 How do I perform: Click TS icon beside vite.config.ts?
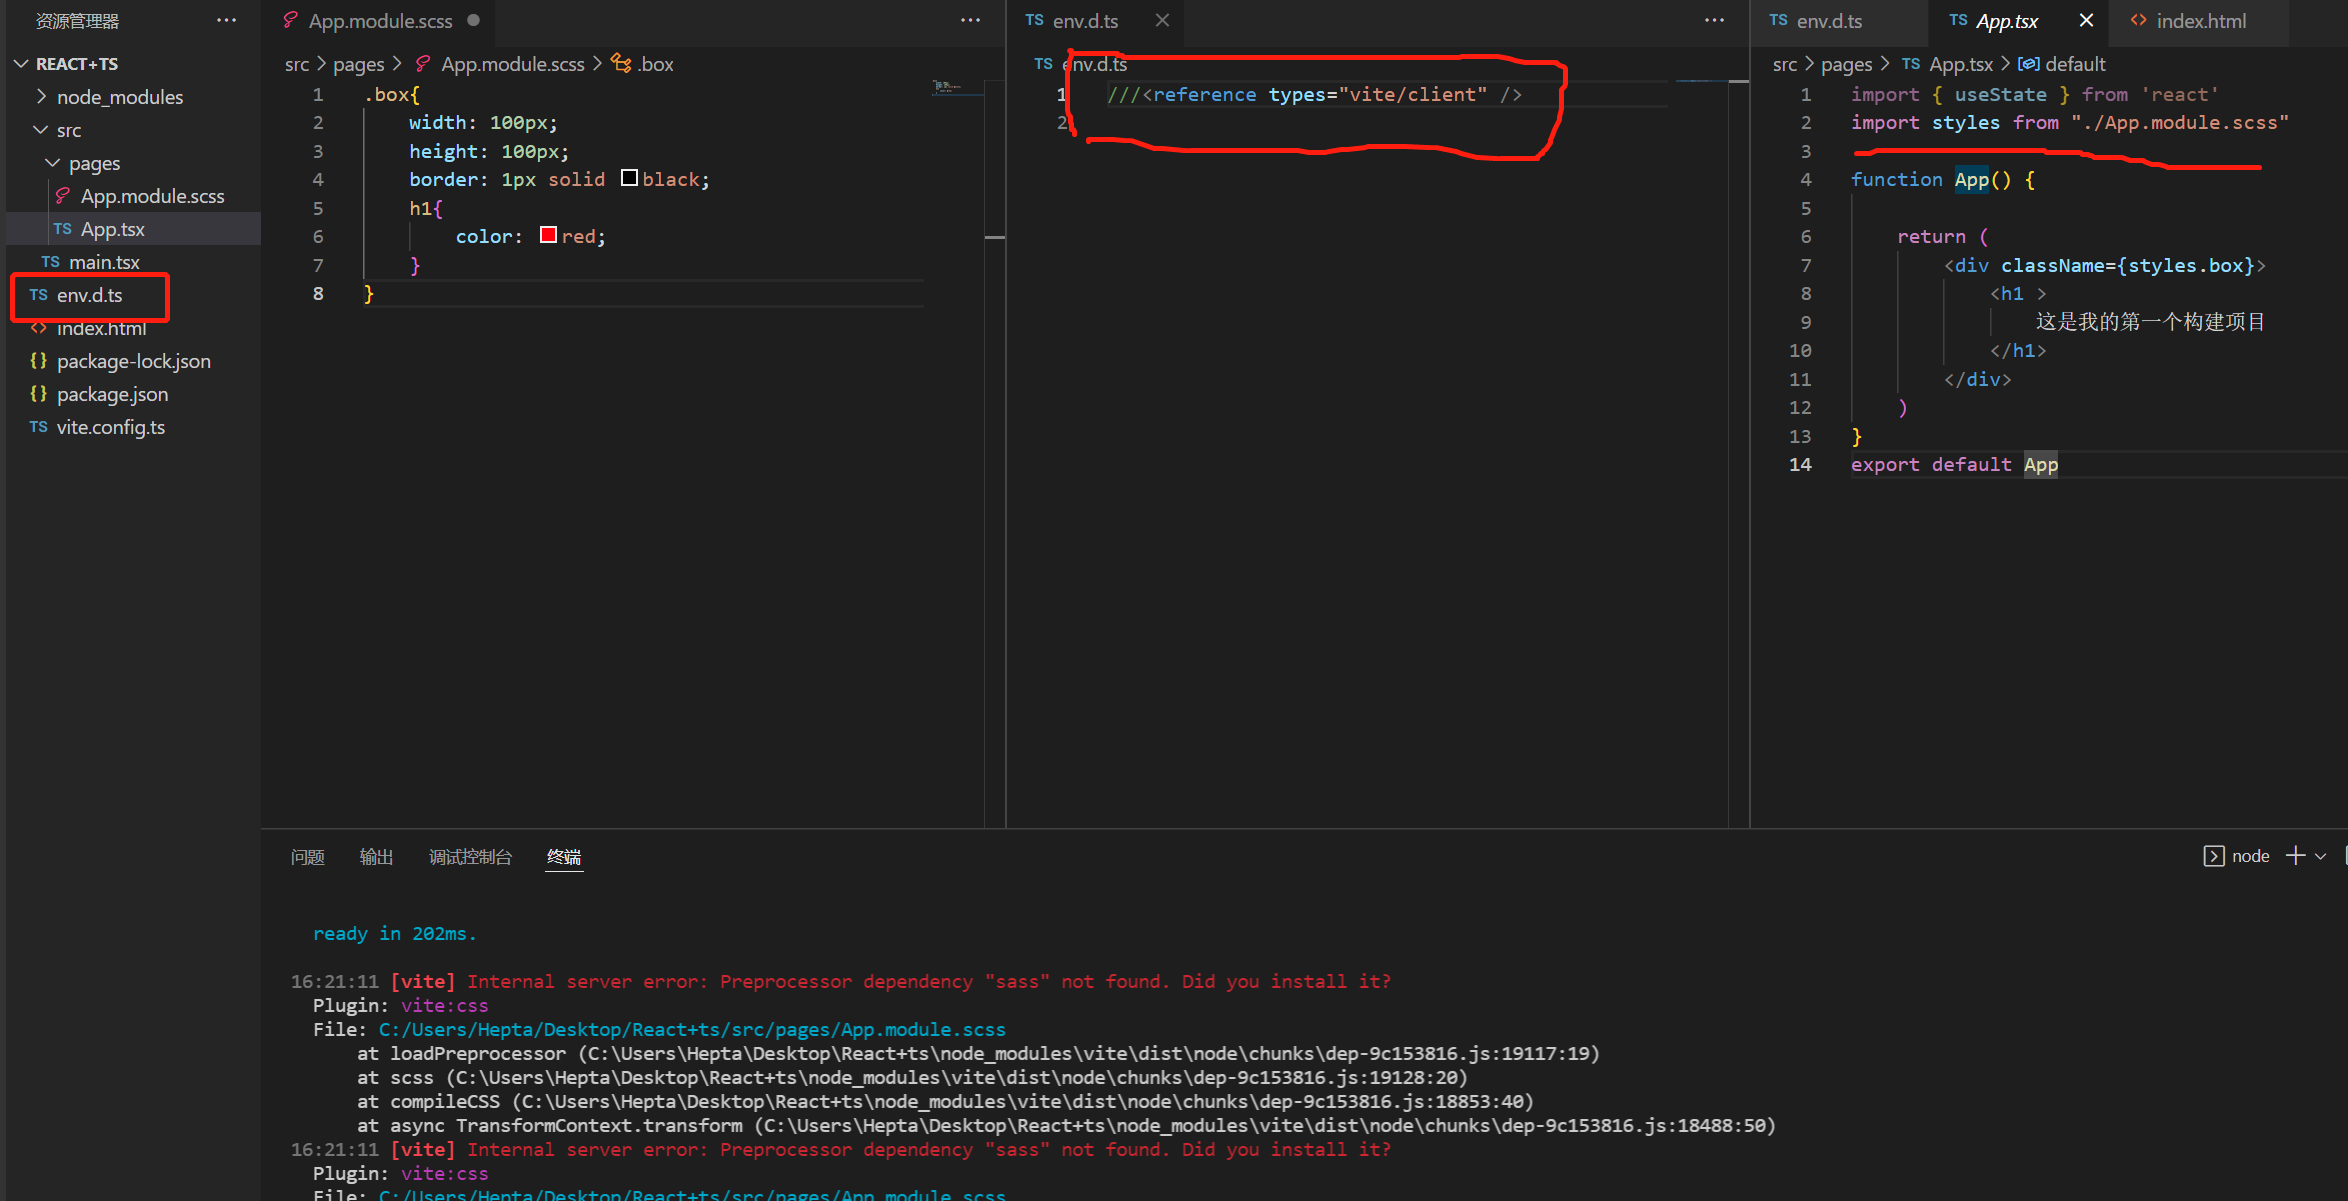tap(38, 426)
